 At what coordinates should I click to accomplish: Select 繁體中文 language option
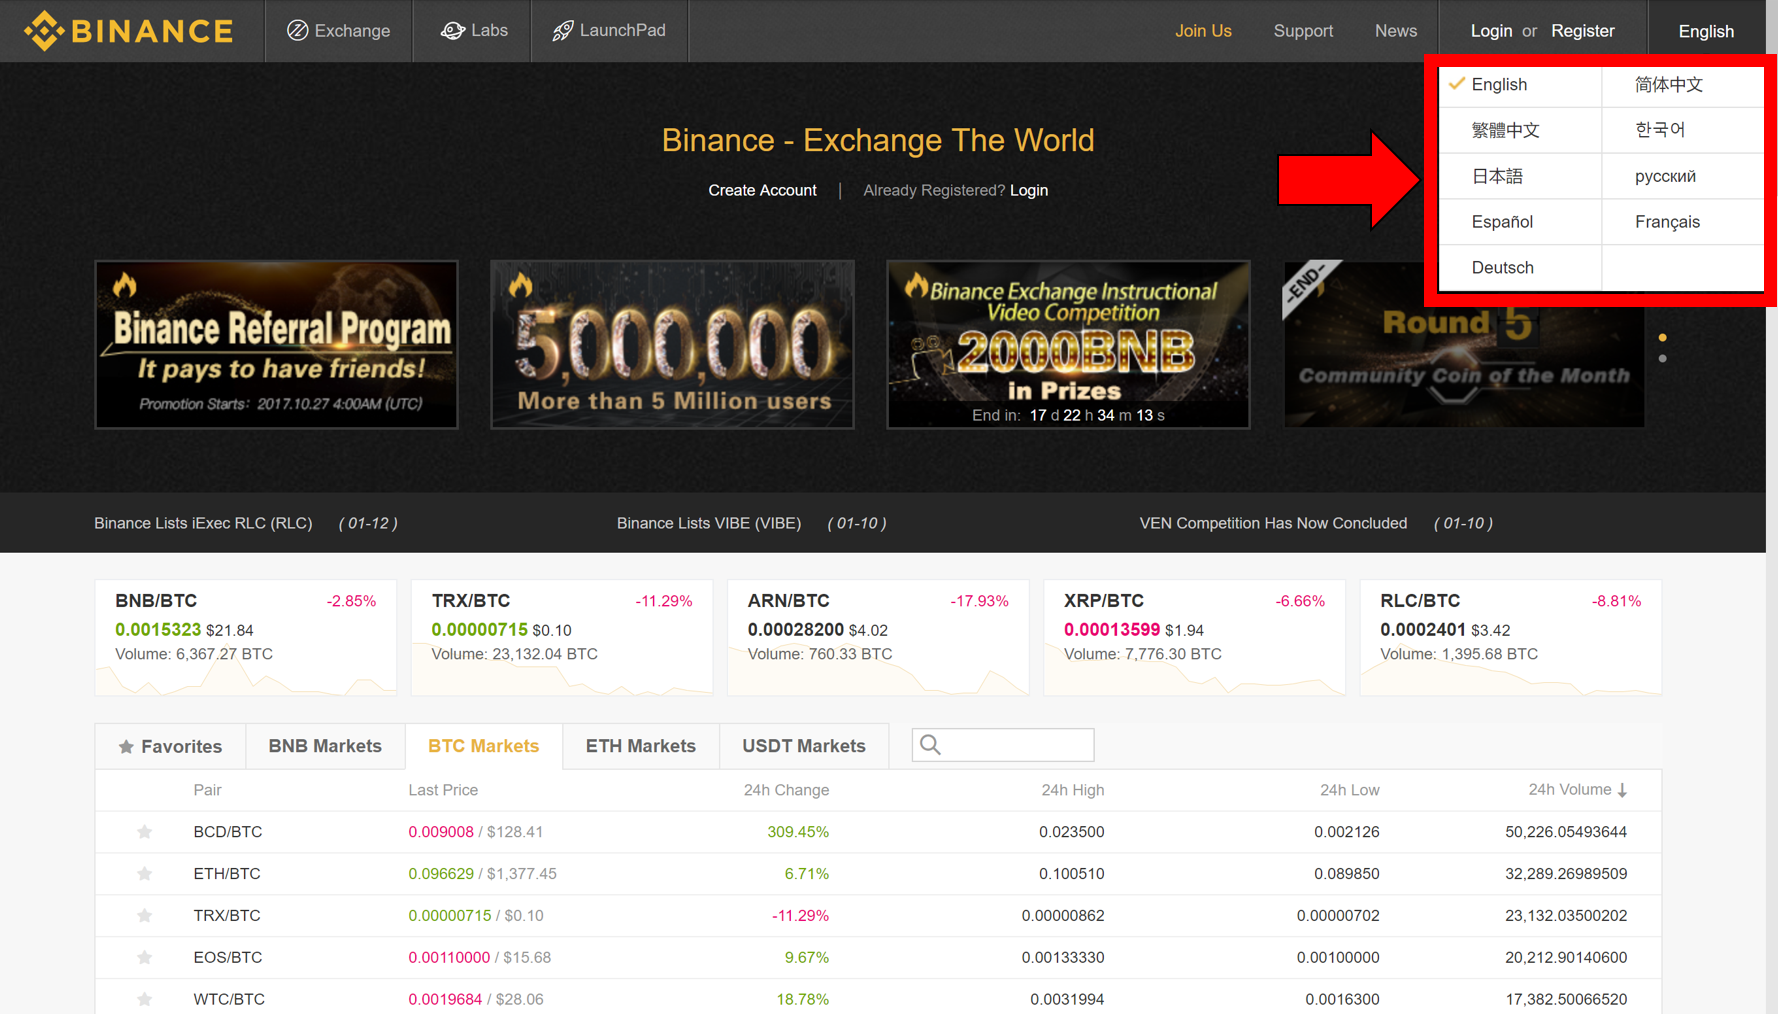1520,130
